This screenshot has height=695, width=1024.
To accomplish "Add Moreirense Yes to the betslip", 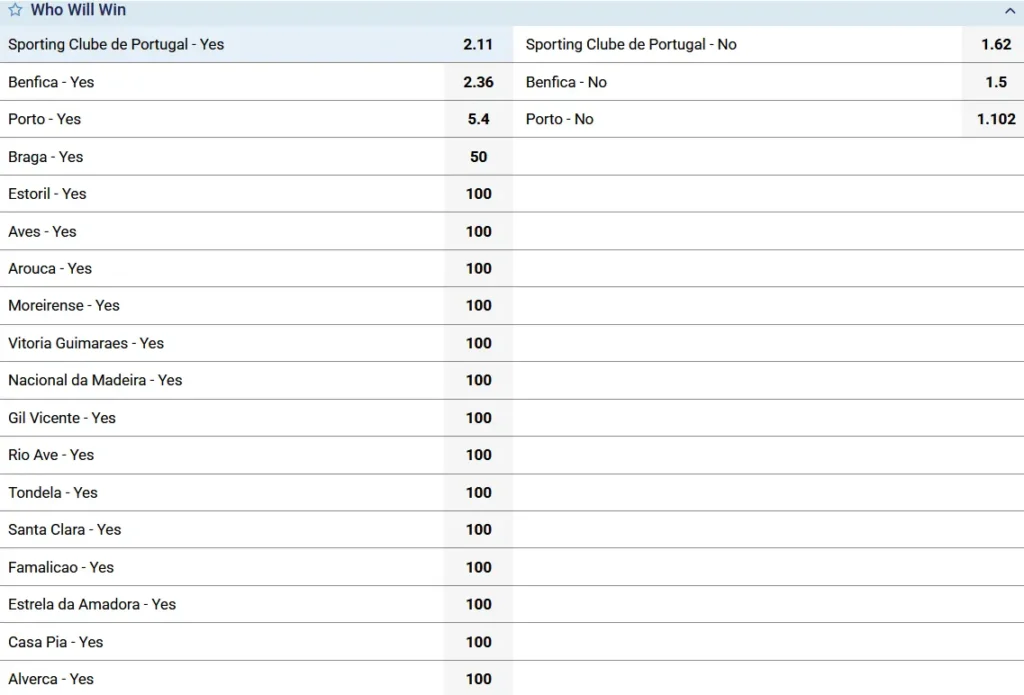I will pyautogui.click(x=478, y=306).
